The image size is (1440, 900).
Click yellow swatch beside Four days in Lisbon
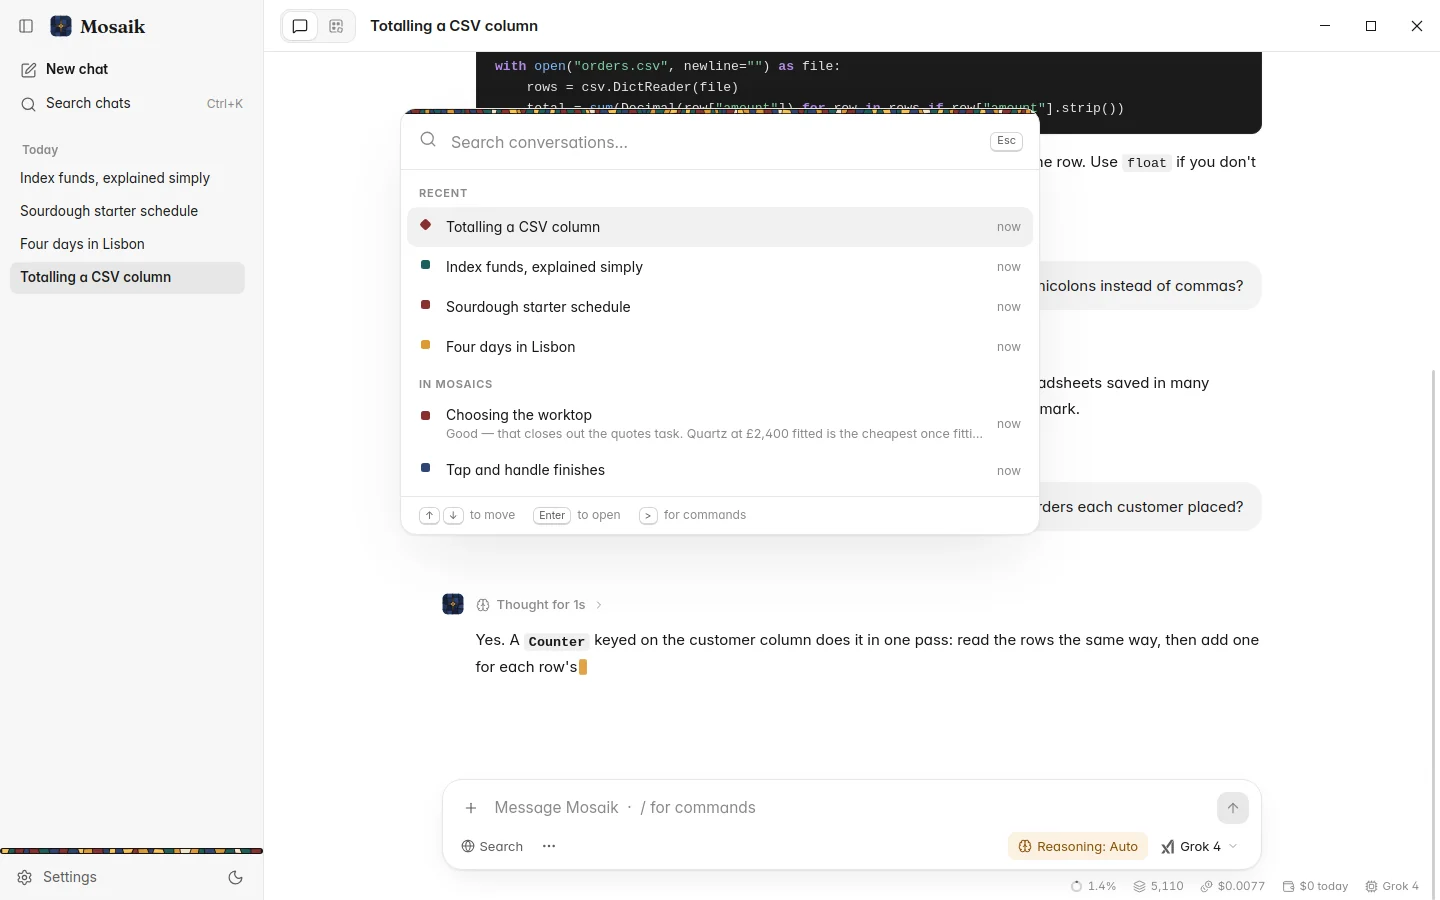(x=426, y=345)
